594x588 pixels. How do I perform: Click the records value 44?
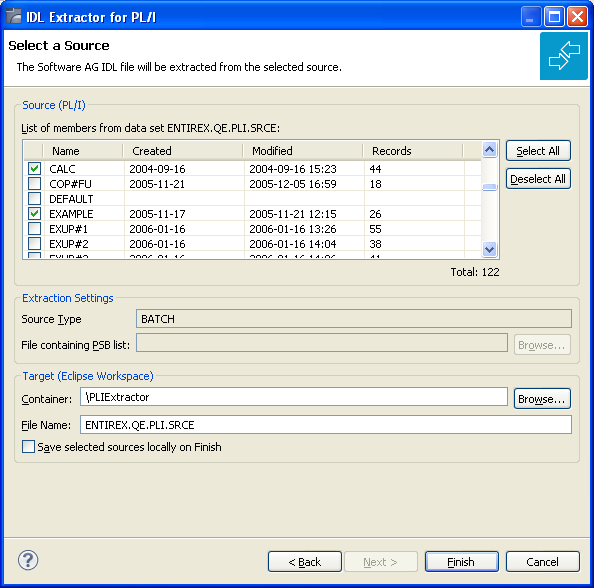coord(375,169)
